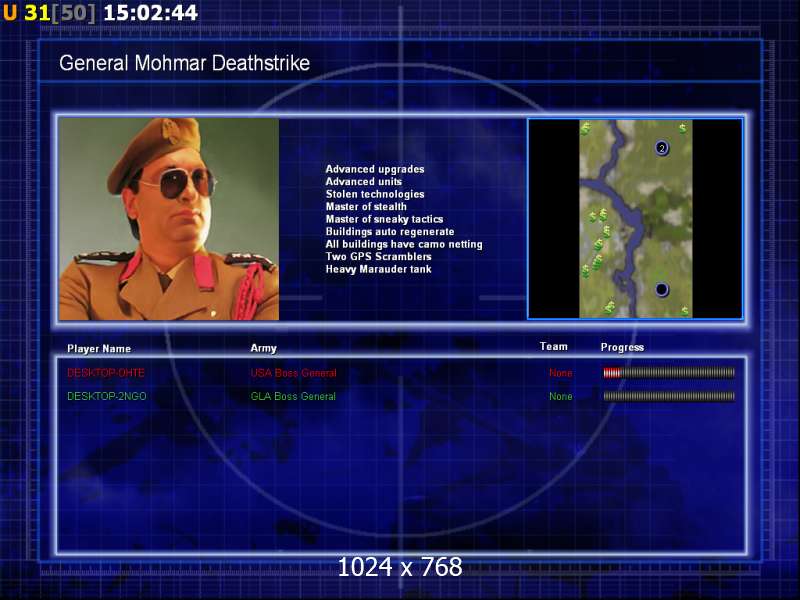The image size is (800, 600).
Task: Click the 'Player Name' column header
Action: (x=99, y=349)
